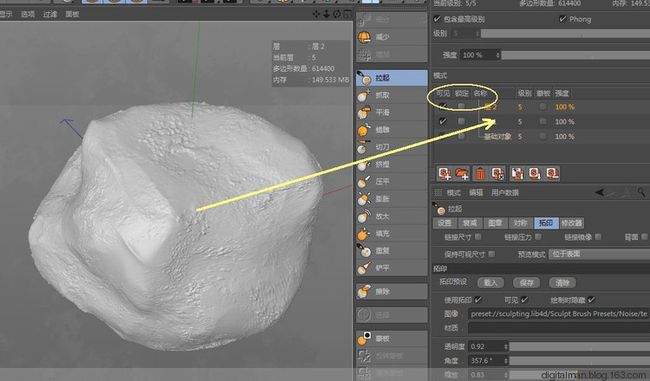Open the viewport 面板 menu

tap(72, 14)
